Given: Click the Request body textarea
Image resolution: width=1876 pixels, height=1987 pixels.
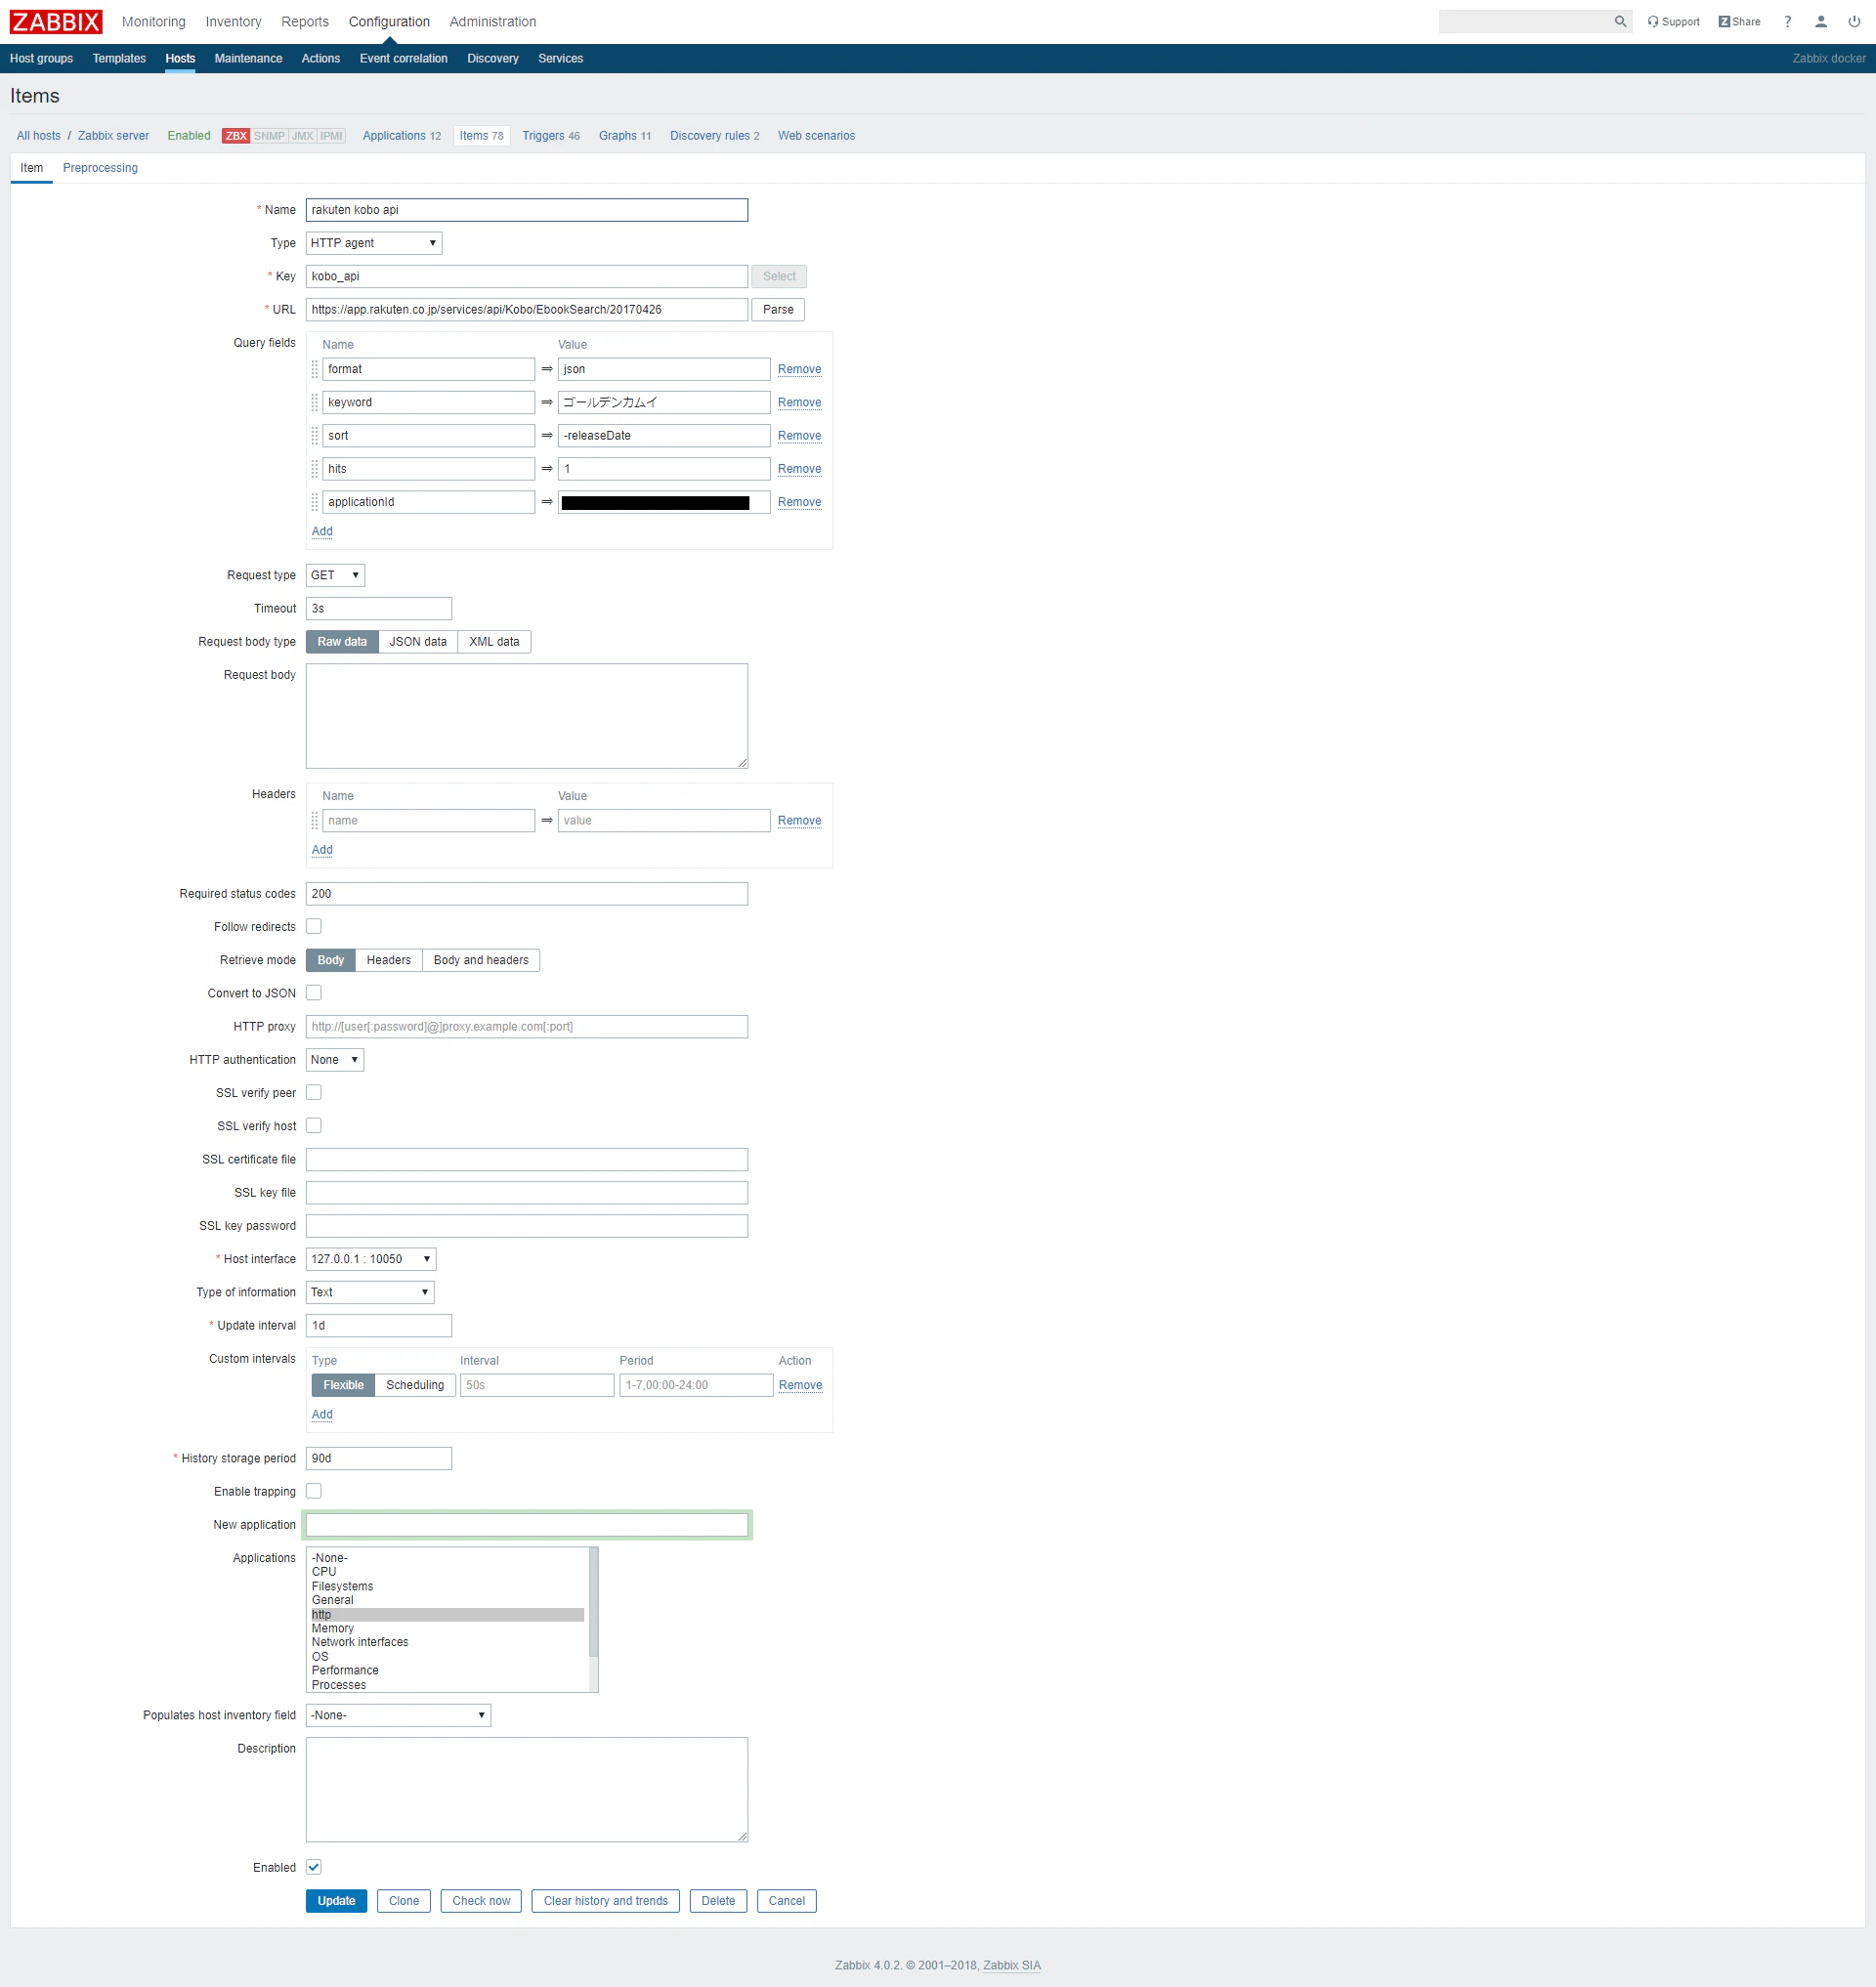Looking at the screenshot, I should (527, 716).
